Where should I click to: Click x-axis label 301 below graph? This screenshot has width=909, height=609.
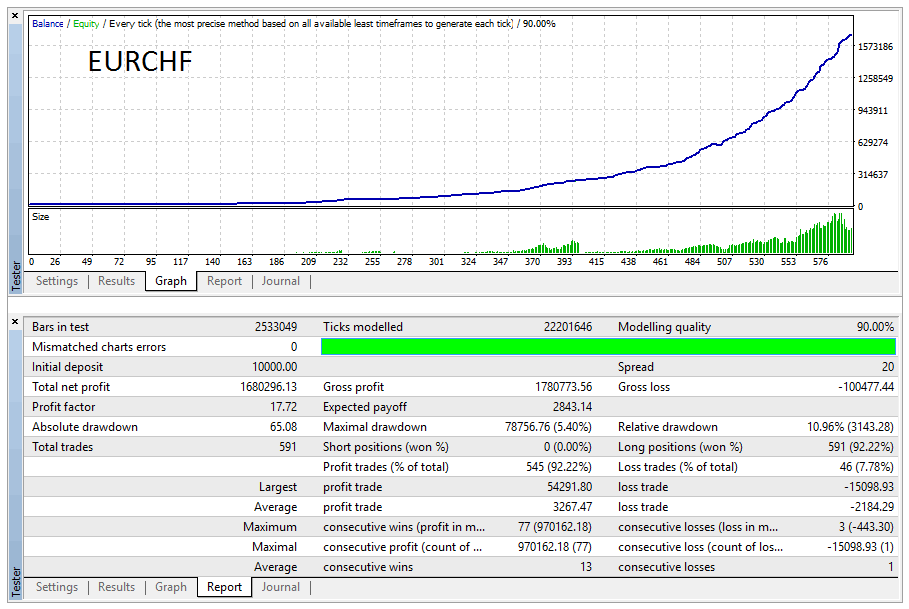point(437,261)
